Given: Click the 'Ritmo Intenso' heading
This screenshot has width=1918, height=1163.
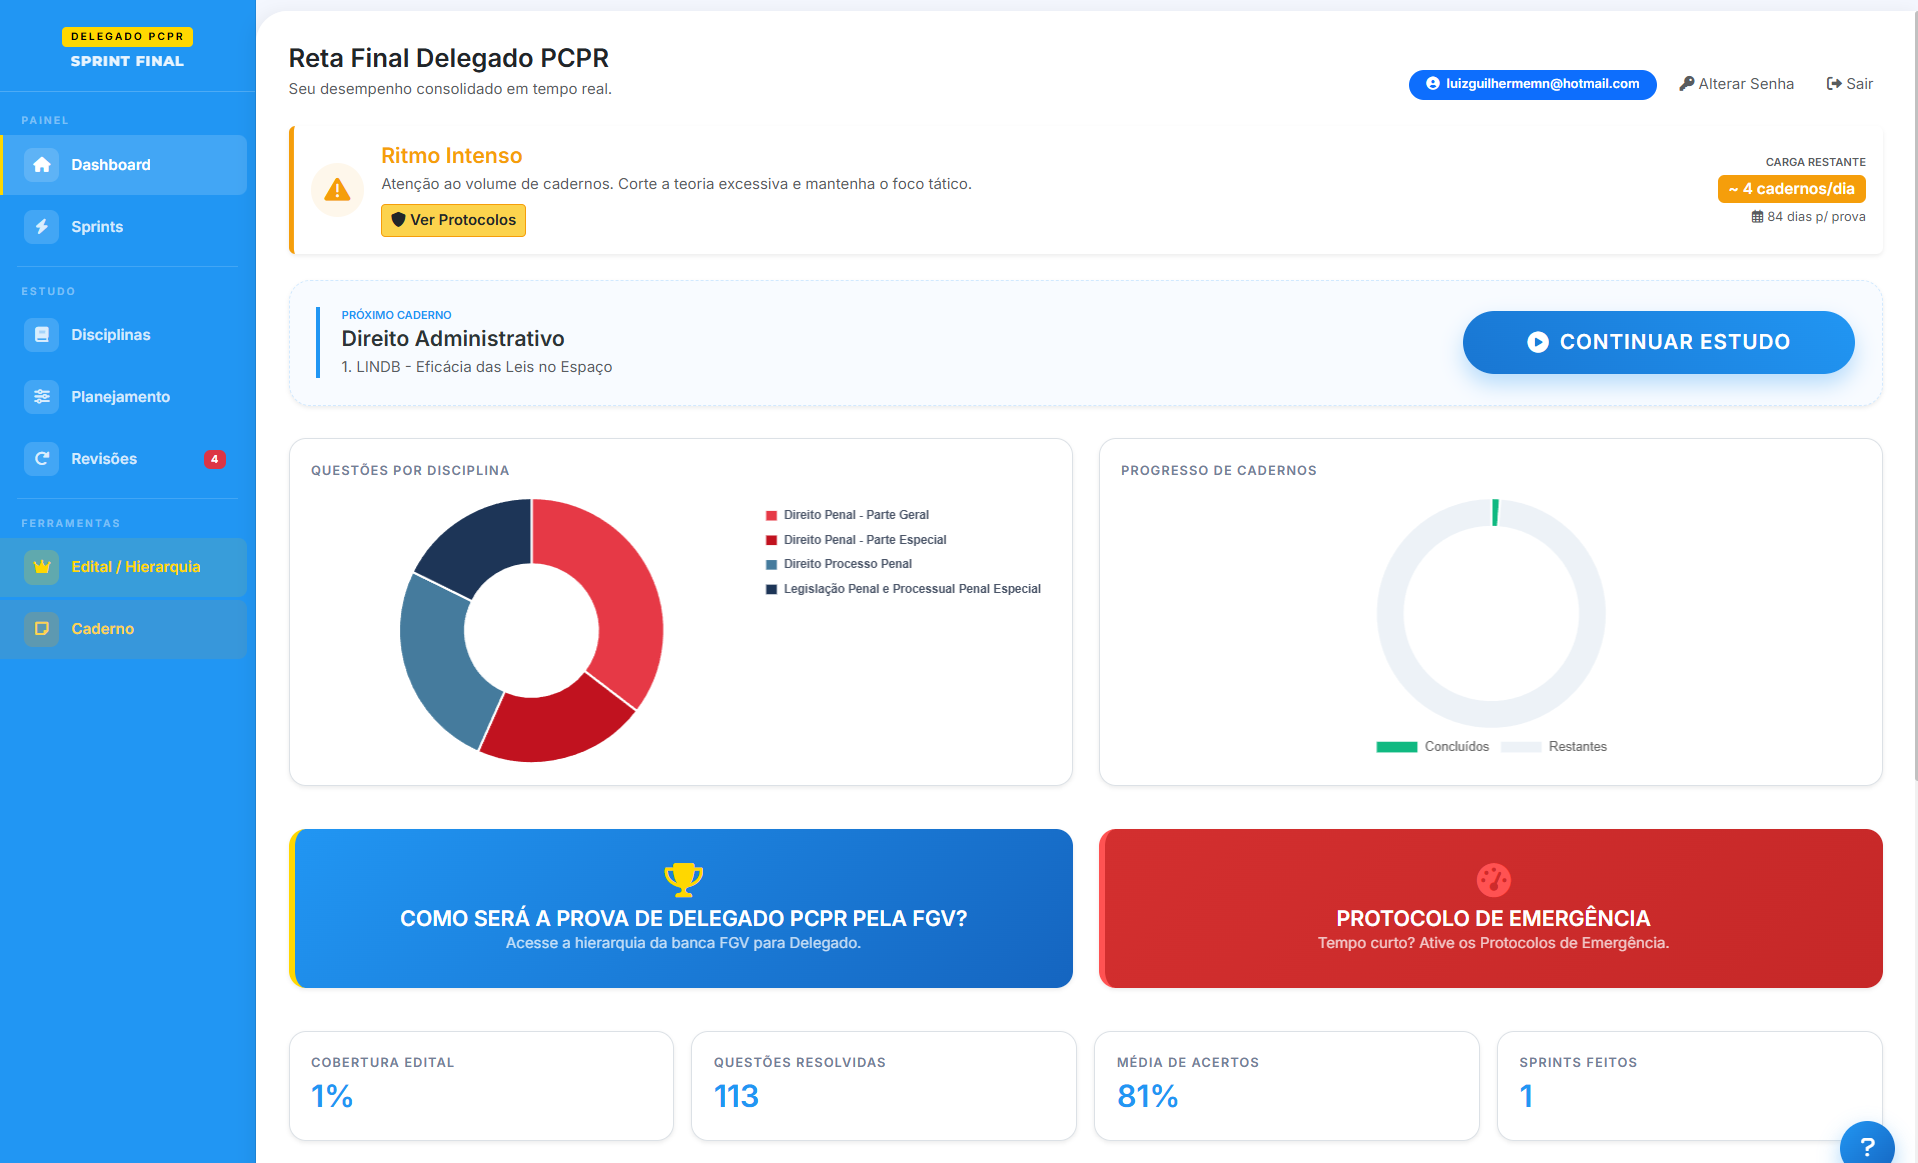Looking at the screenshot, I should (451, 156).
